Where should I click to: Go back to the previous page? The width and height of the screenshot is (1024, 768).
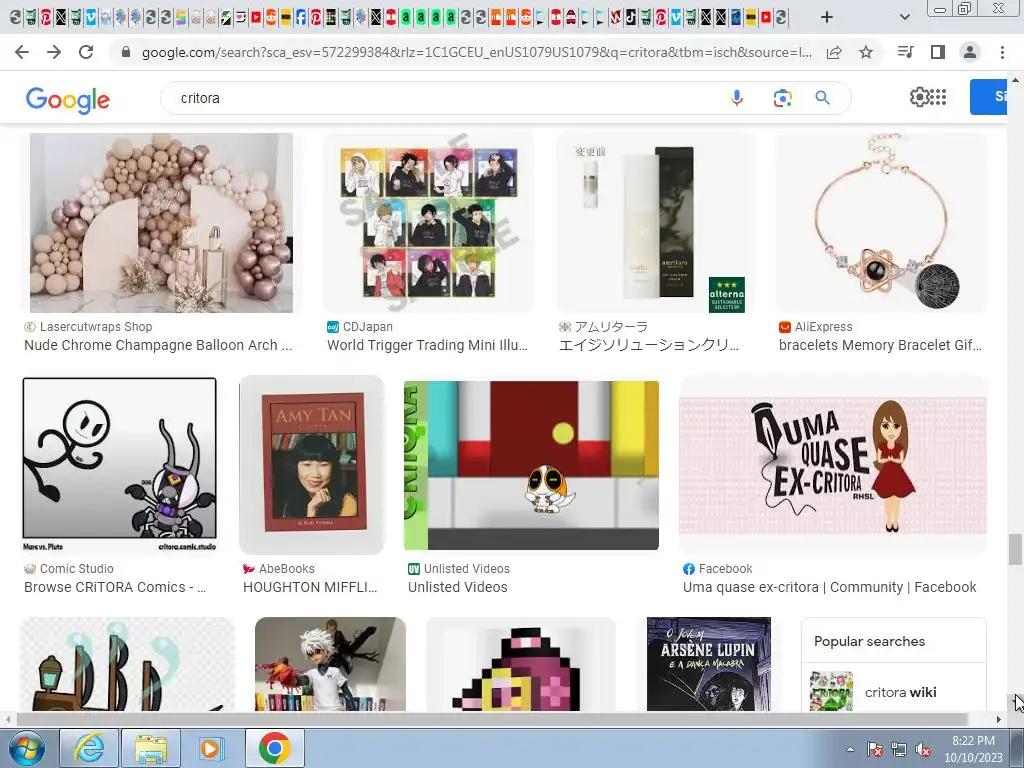pos(22,52)
